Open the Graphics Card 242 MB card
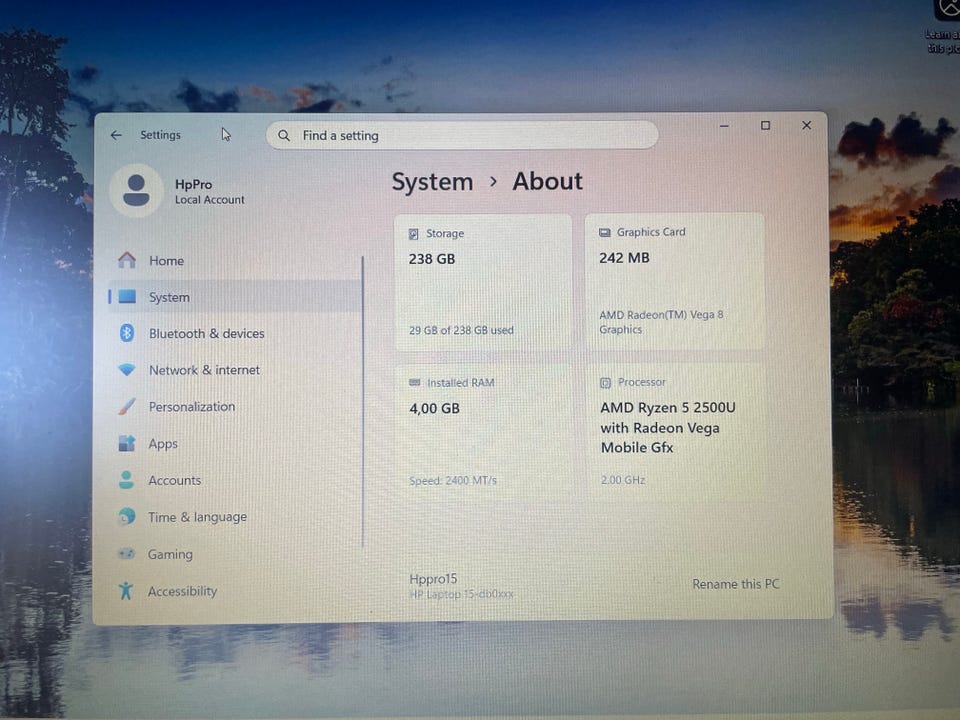Screen dimensions: 960x720 [674, 281]
